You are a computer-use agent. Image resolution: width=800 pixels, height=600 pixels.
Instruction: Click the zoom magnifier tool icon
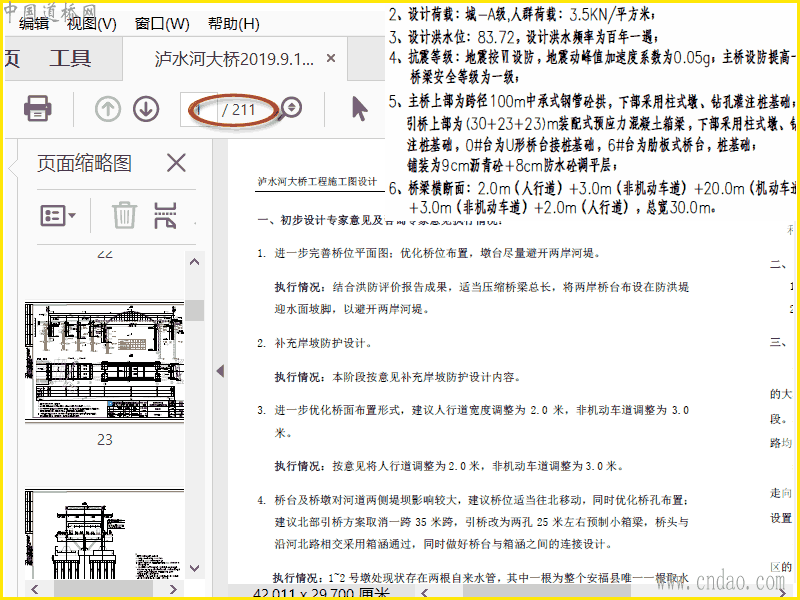[x=290, y=109]
